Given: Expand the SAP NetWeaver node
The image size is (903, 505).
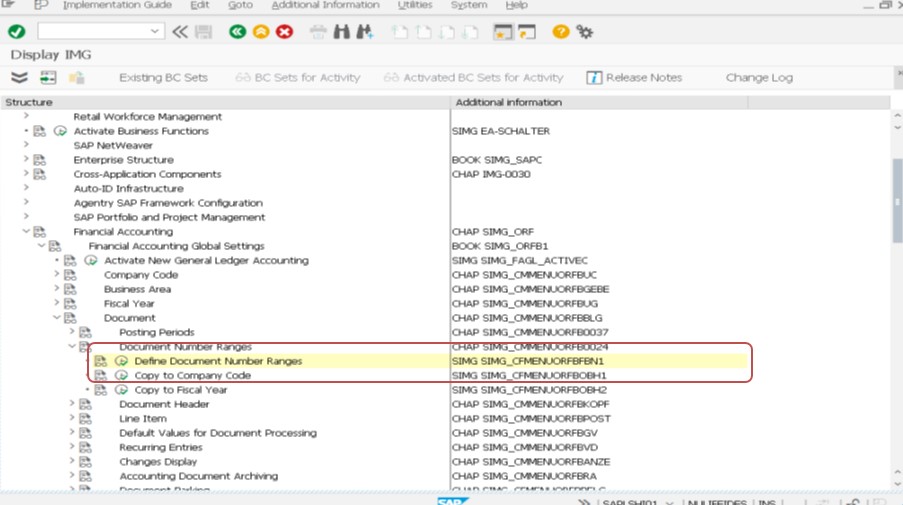Looking at the screenshot, I should pos(26,145).
